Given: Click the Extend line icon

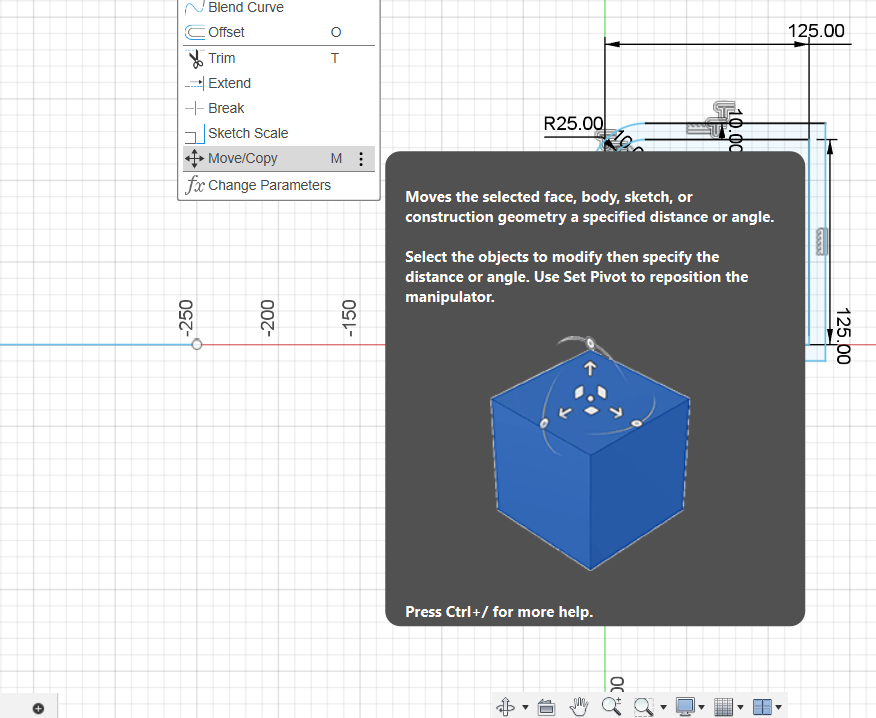Looking at the screenshot, I should click(194, 83).
